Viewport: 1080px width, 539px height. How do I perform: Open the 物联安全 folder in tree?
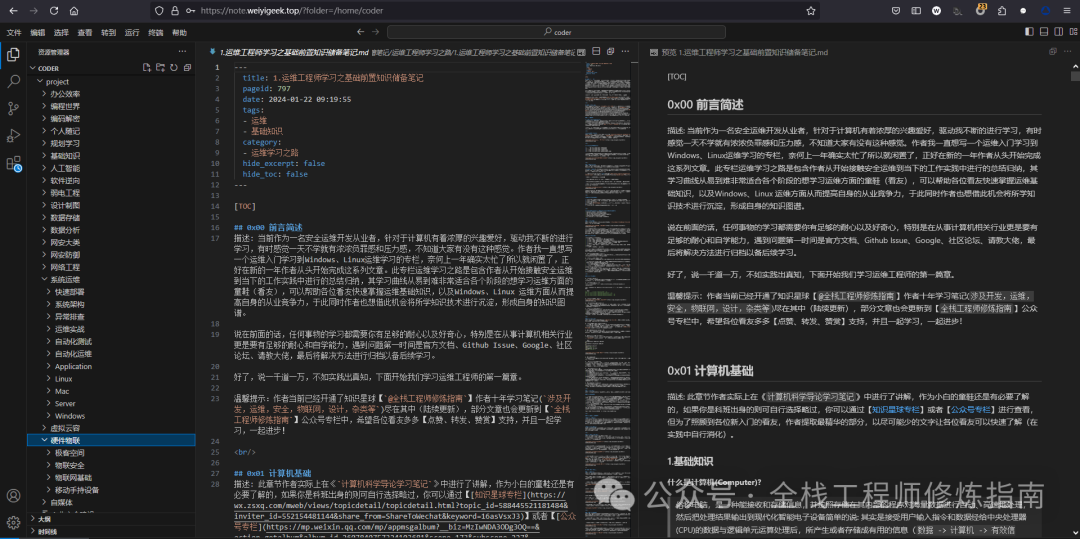pyautogui.click(x=69, y=465)
